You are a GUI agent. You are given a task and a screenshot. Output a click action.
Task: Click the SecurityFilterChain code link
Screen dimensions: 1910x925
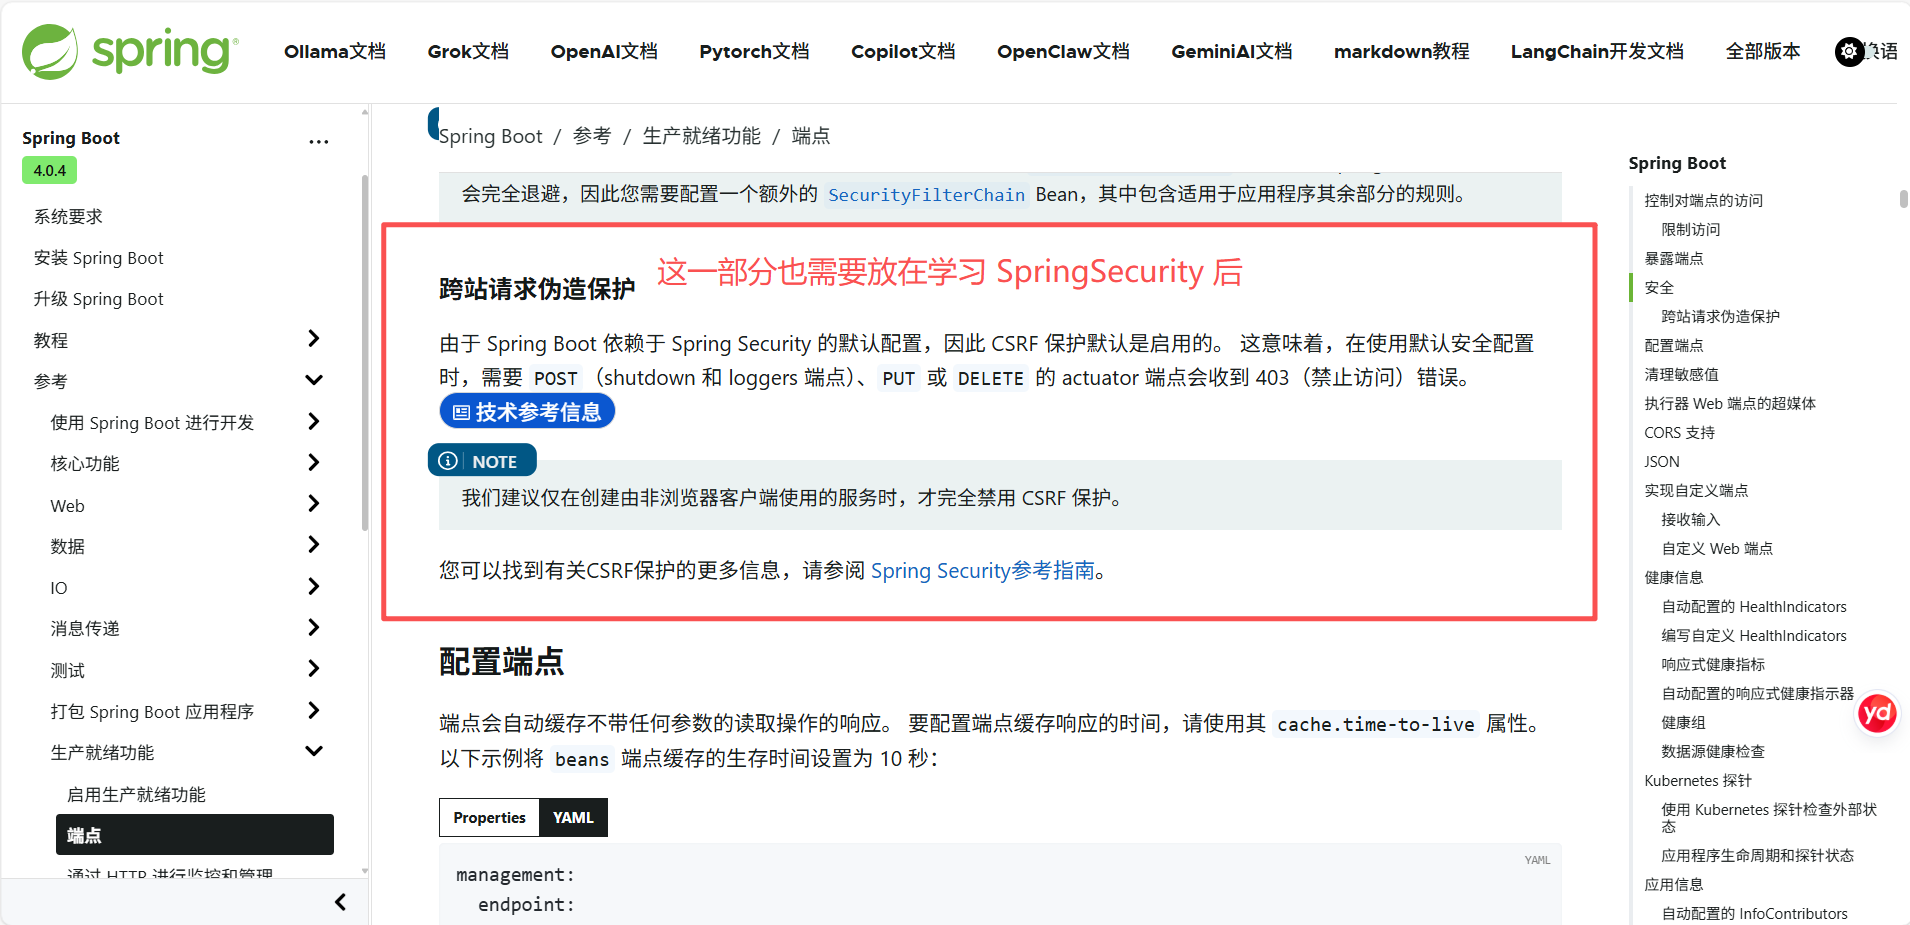[926, 195]
